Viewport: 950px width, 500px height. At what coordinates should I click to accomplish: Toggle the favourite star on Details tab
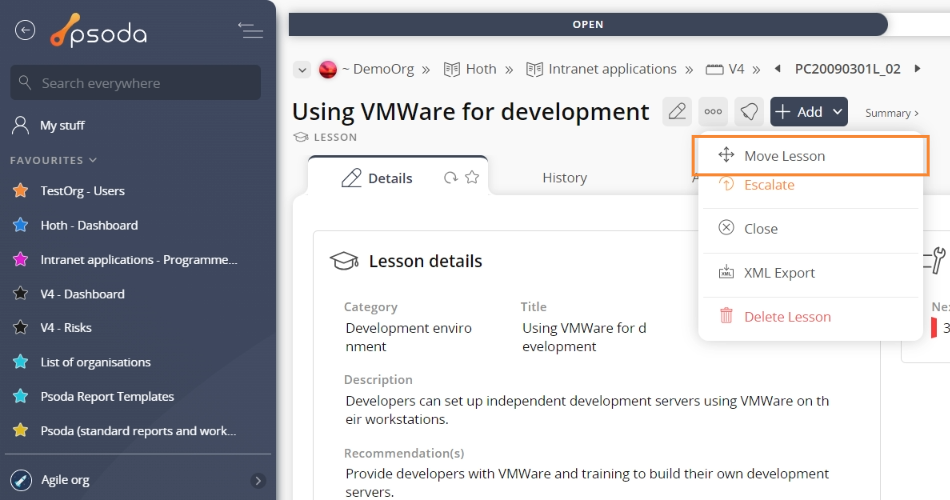click(472, 177)
